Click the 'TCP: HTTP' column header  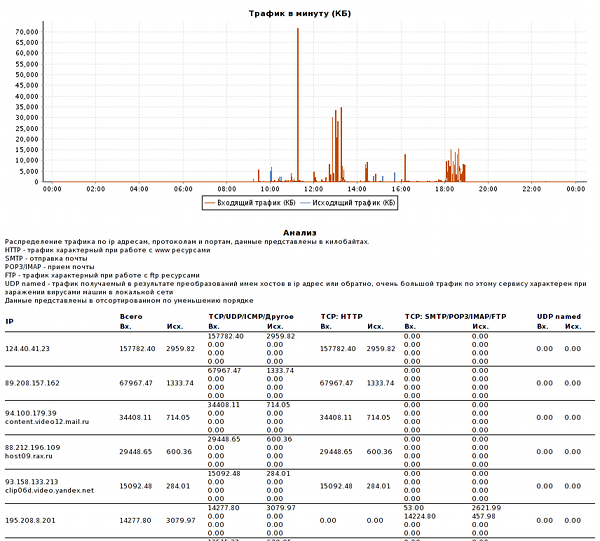pyautogui.click(x=341, y=316)
